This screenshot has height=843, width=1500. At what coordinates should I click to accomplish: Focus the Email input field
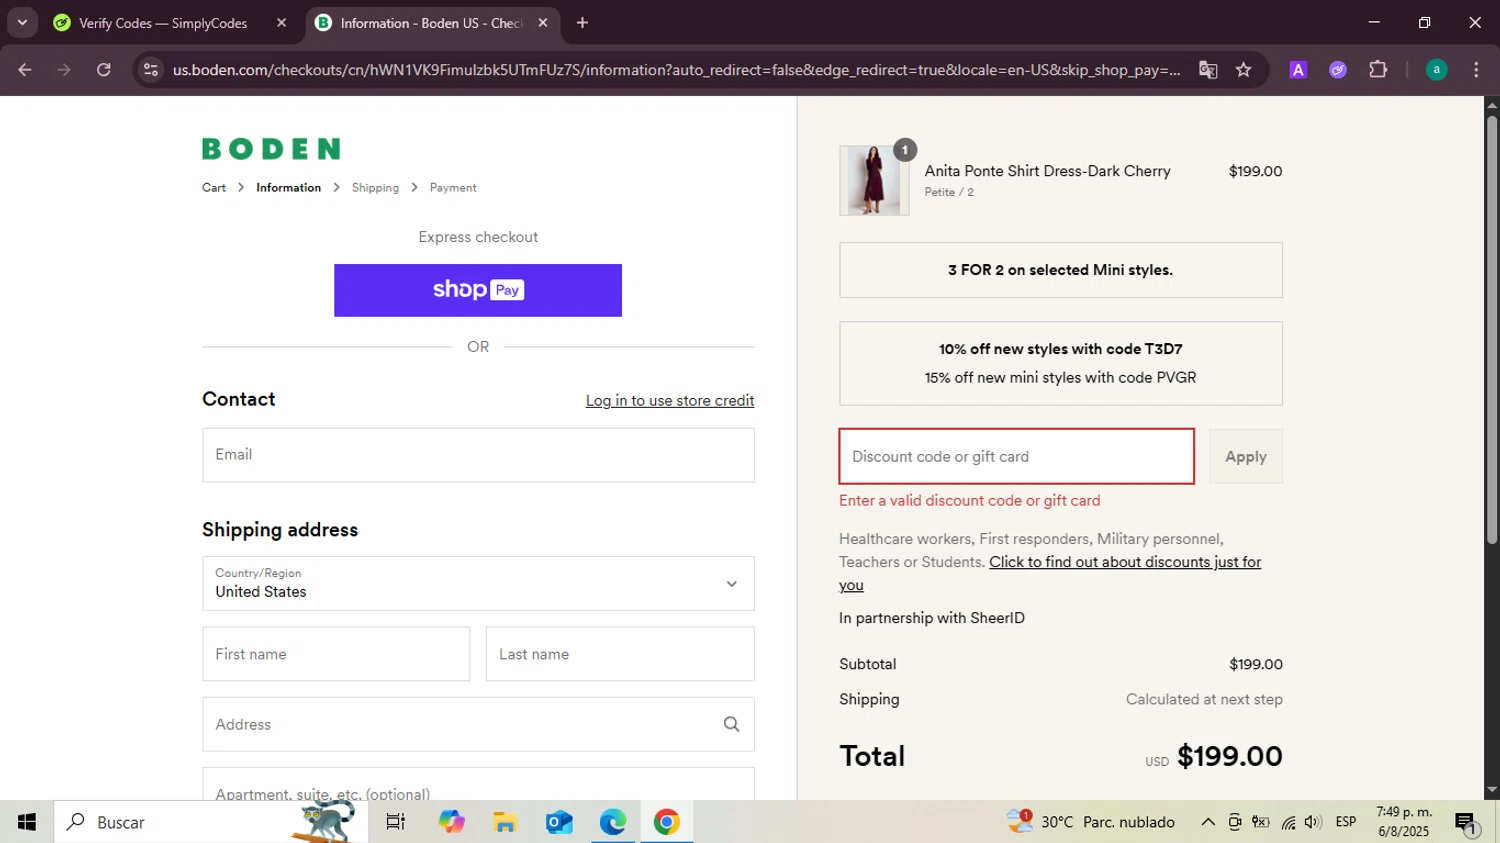click(x=478, y=455)
